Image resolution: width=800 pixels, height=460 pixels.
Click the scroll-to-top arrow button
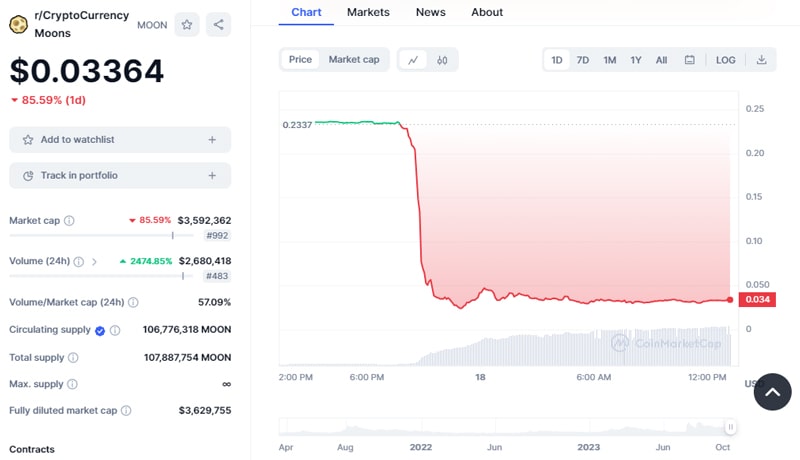tap(772, 392)
